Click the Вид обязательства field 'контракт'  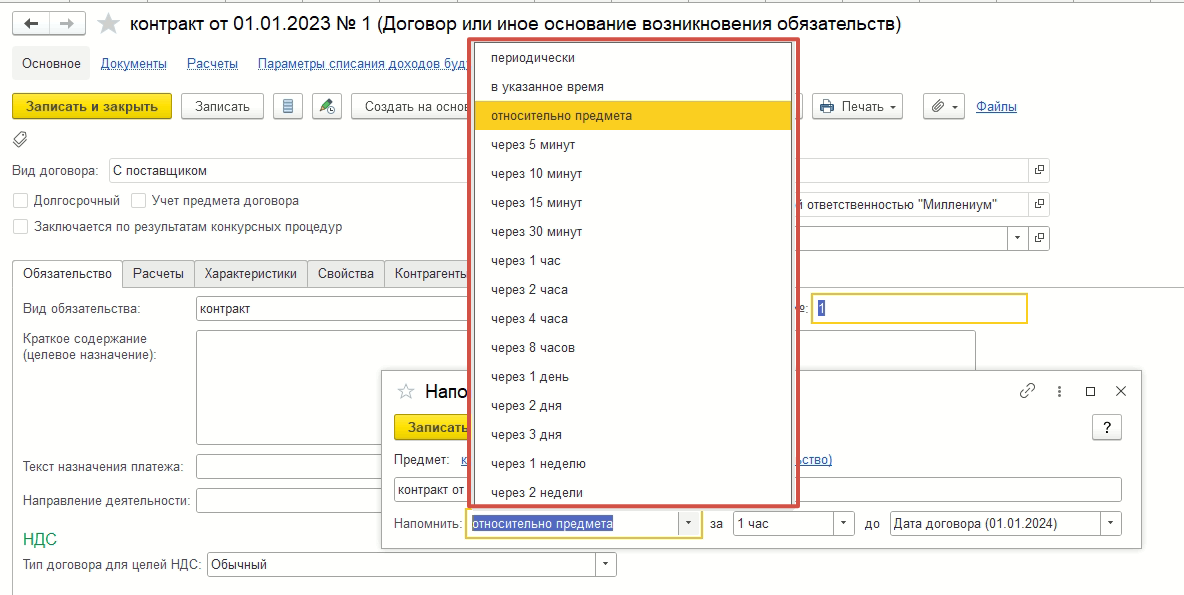[x=332, y=308]
